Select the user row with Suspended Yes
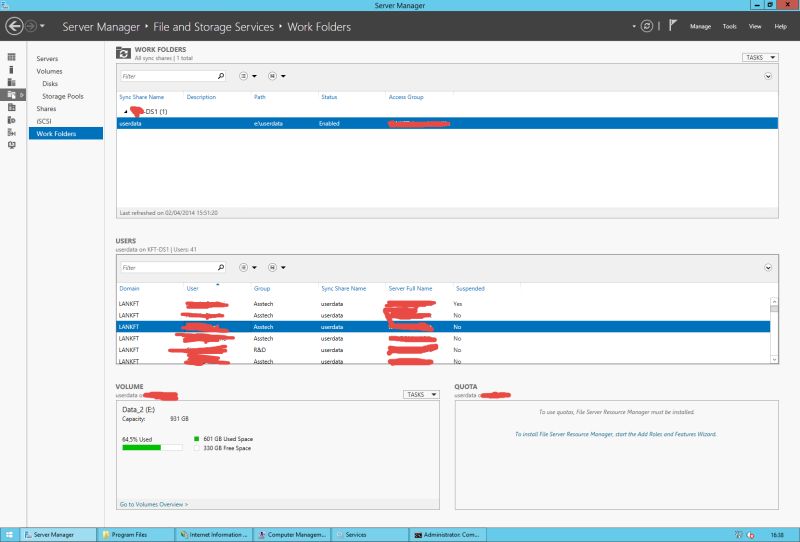This screenshot has height=542, width=800. (x=443, y=304)
